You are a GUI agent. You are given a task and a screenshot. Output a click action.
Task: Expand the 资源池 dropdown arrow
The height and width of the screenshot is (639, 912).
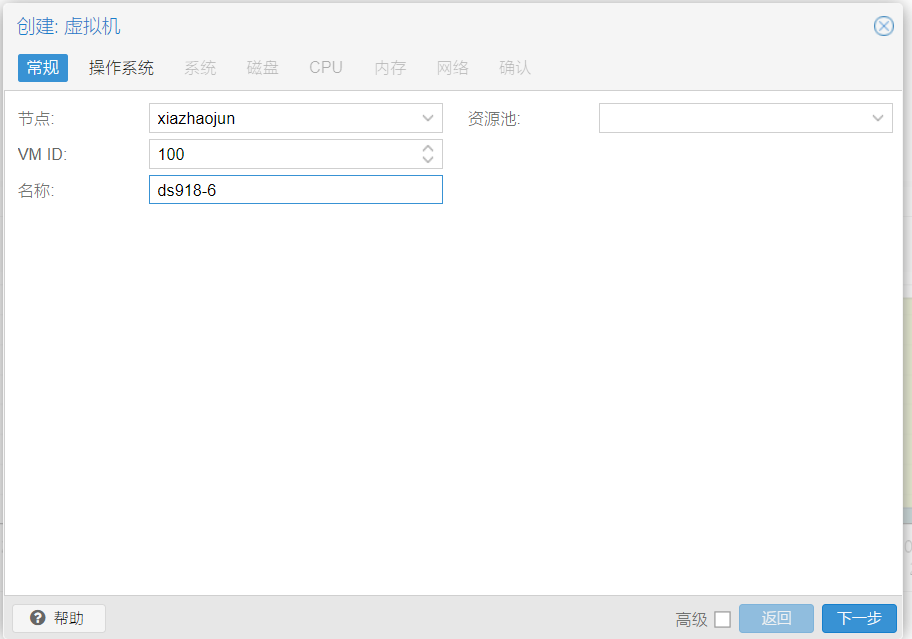(x=878, y=118)
